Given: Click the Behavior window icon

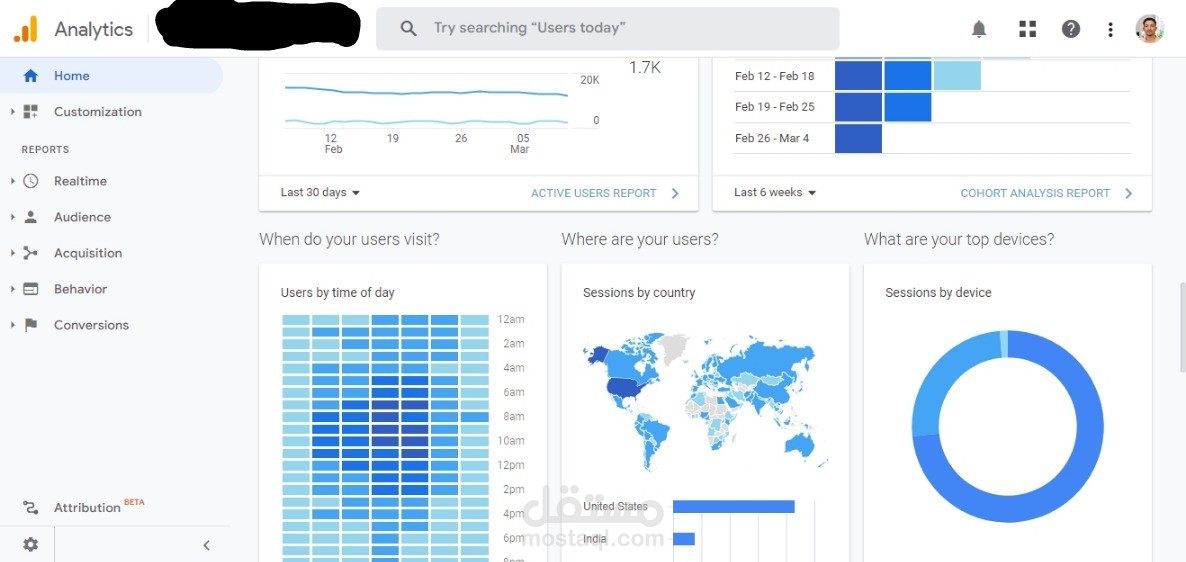Looking at the screenshot, I should pos(30,289).
